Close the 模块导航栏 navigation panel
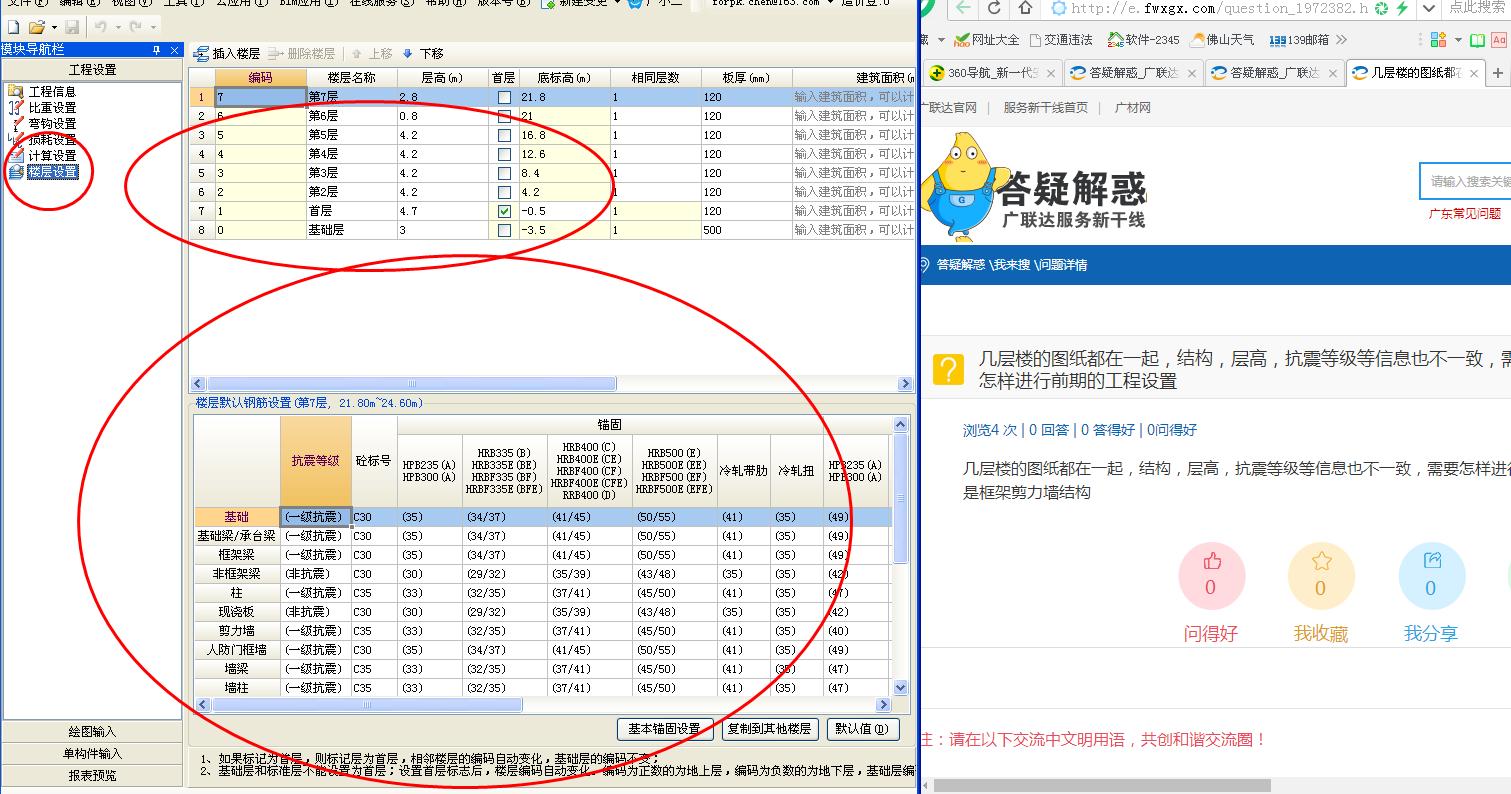This screenshot has height=794, width=1511. [174, 49]
